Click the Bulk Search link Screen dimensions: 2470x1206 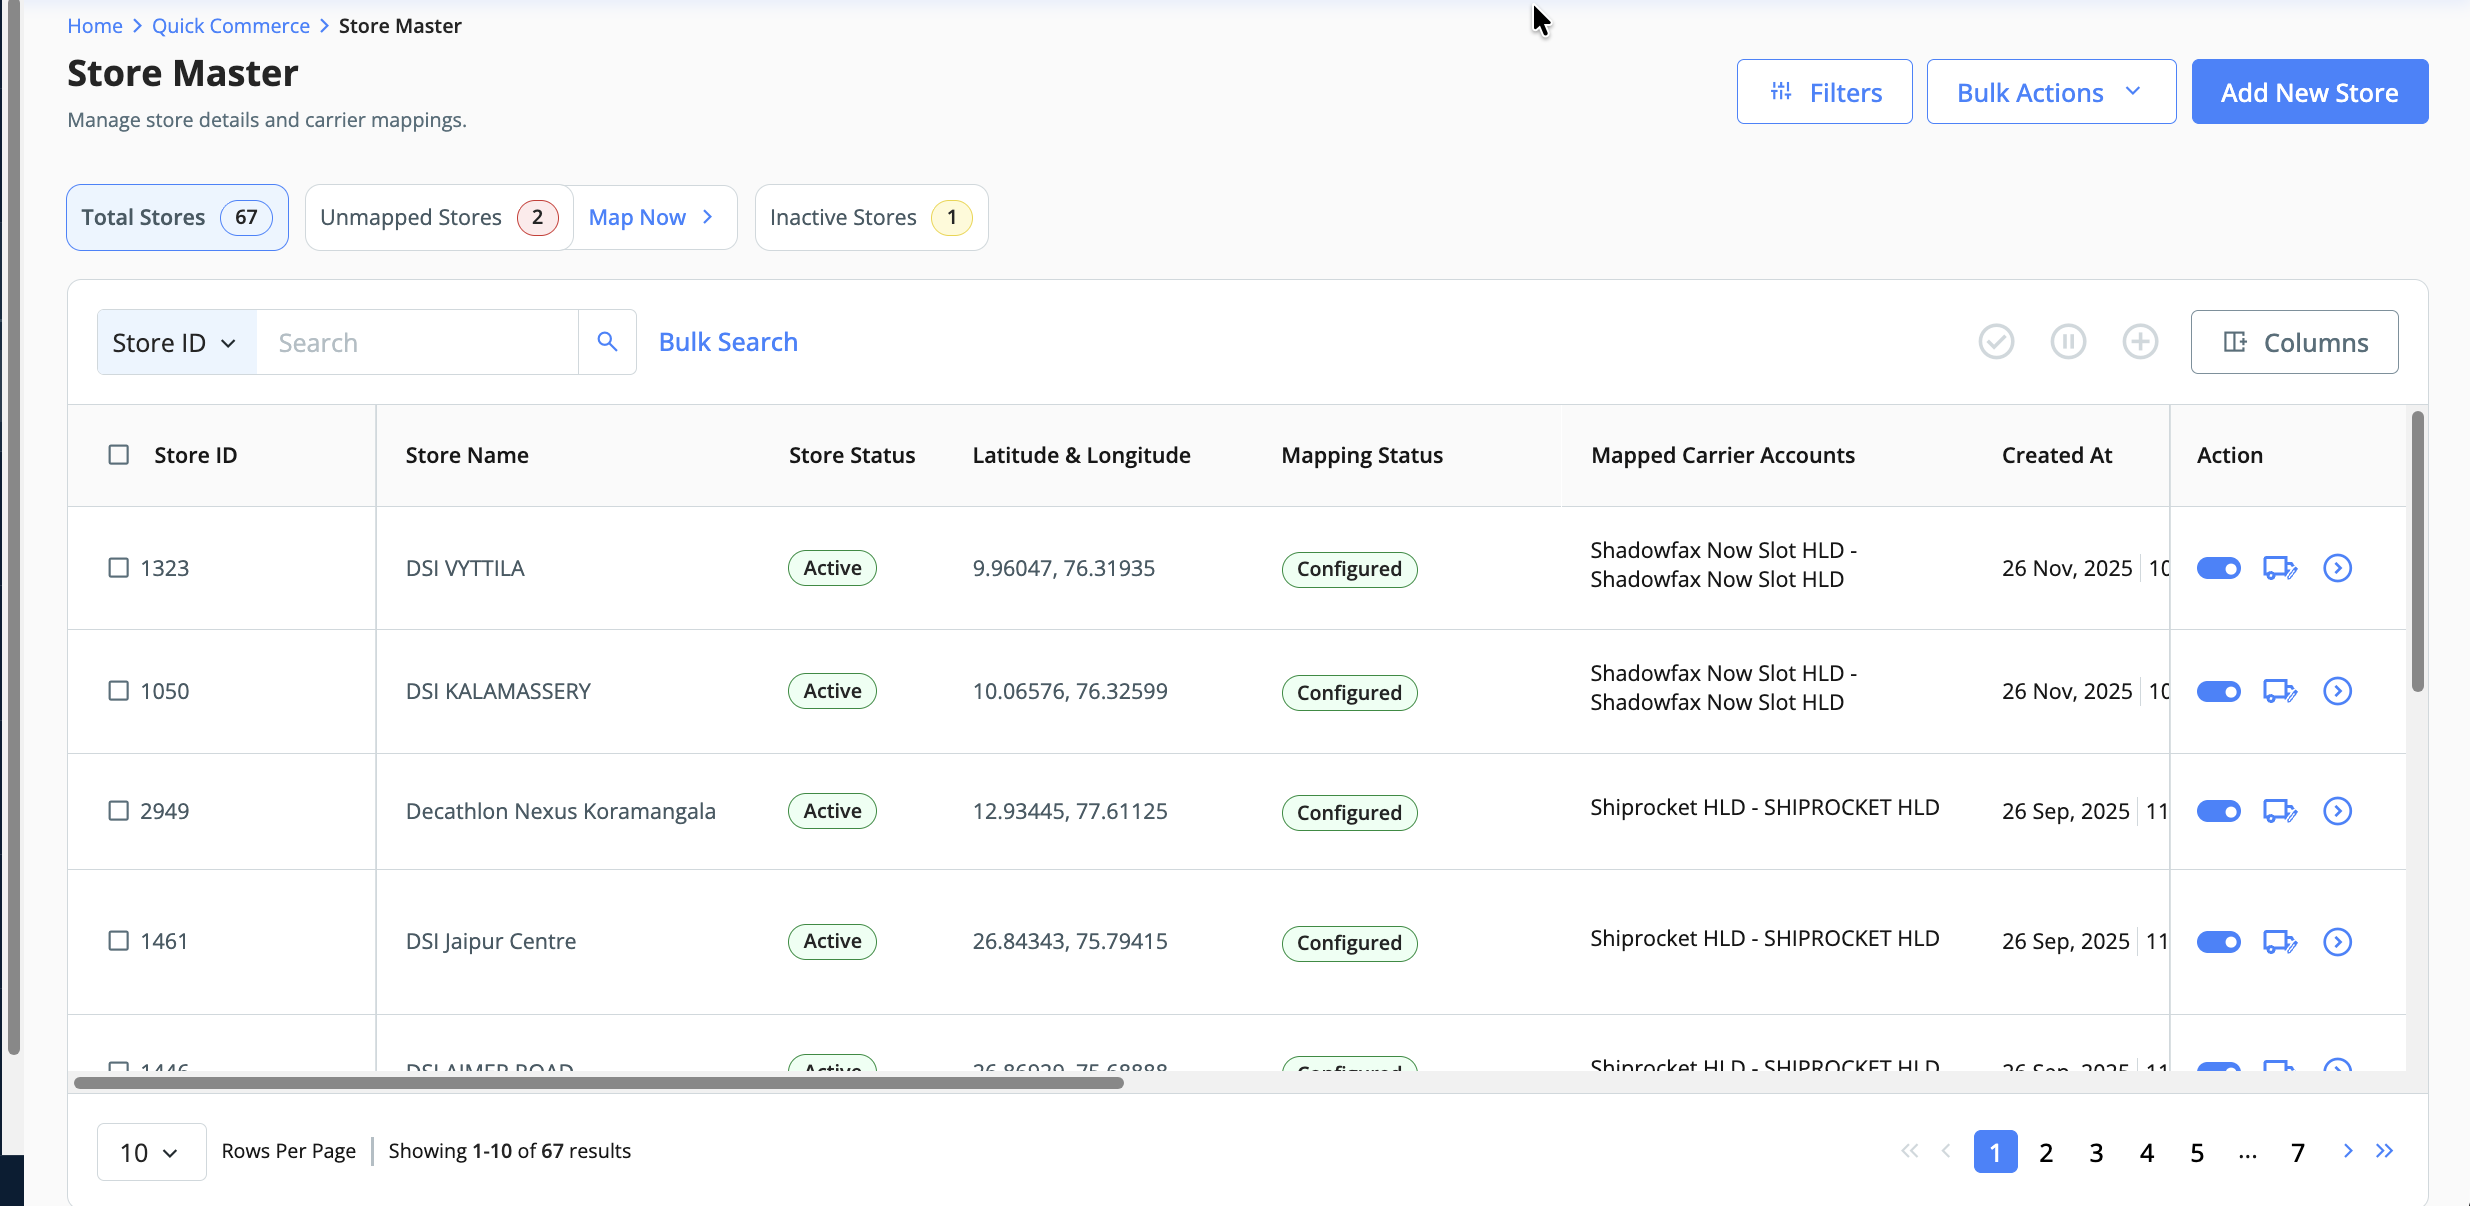pyautogui.click(x=728, y=342)
